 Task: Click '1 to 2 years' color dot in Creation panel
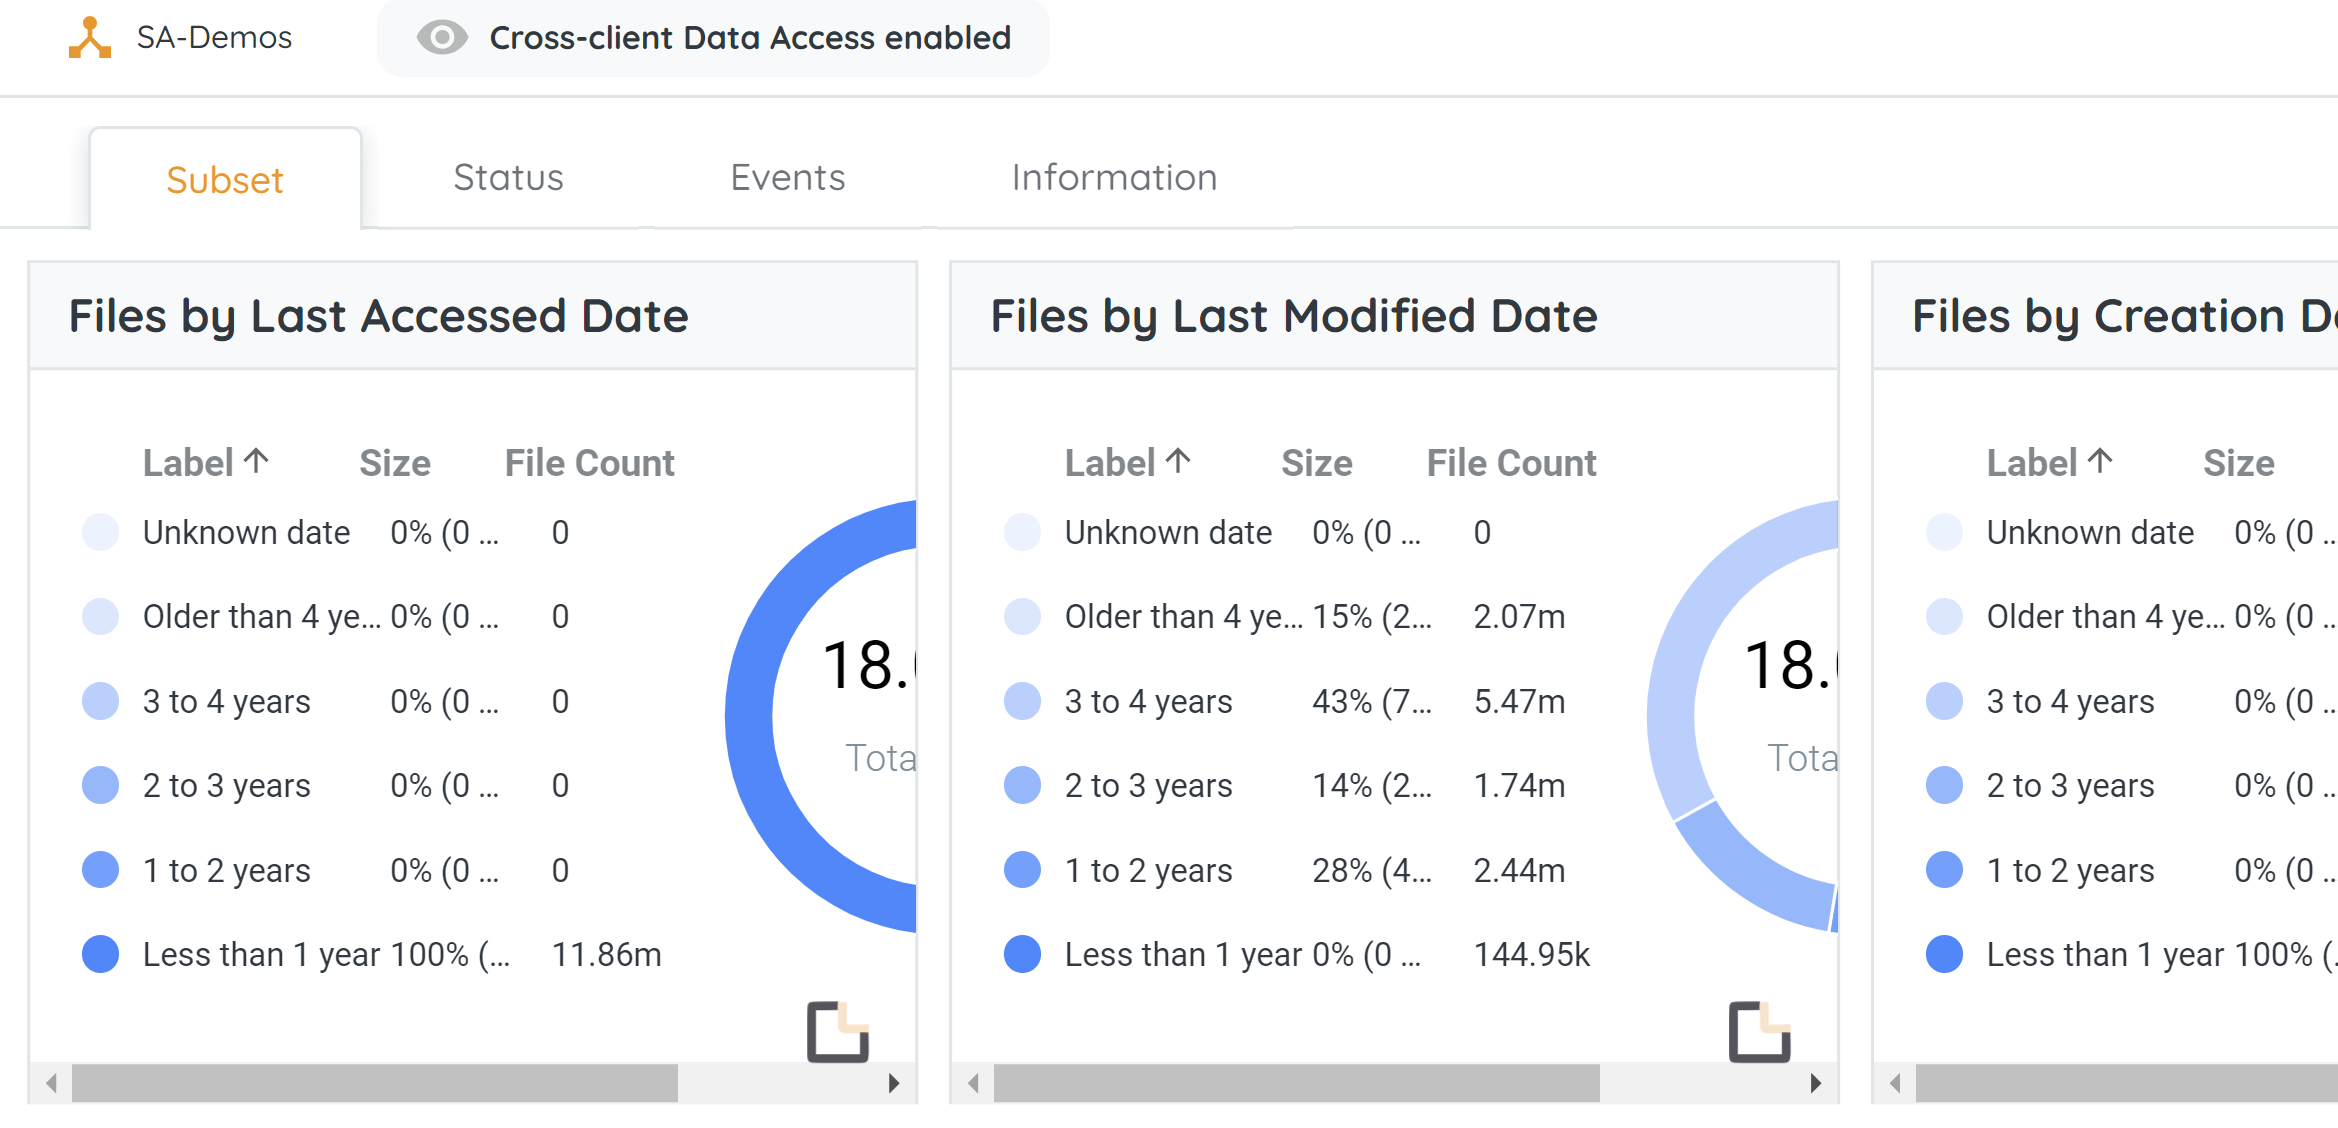click(x=1944, y=870)
